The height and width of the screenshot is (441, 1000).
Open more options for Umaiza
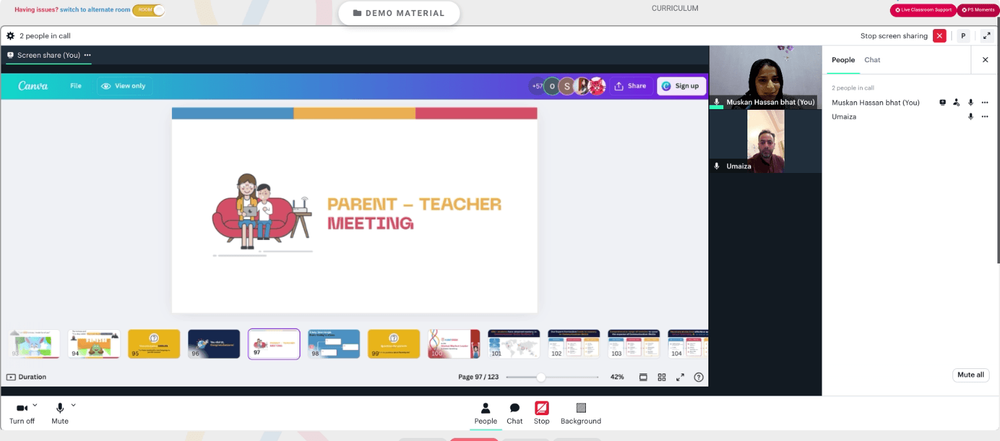coord(985,117)
